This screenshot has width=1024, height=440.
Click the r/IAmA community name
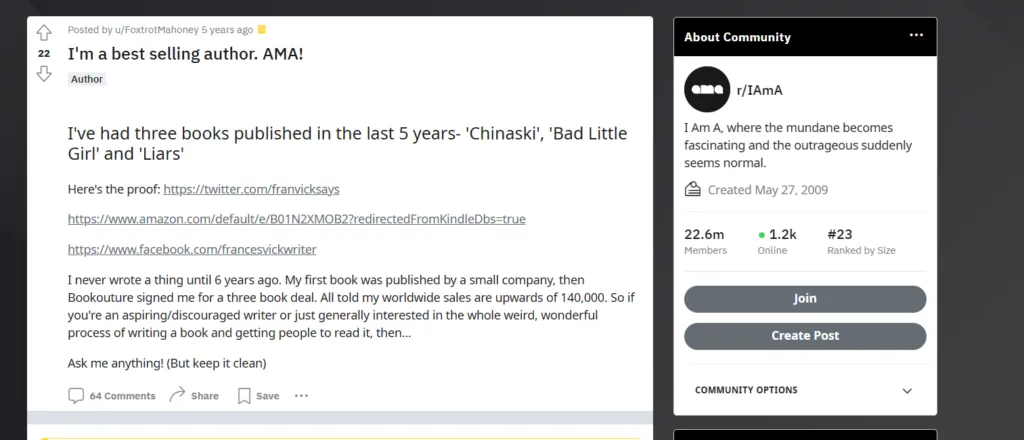[759, 90]
